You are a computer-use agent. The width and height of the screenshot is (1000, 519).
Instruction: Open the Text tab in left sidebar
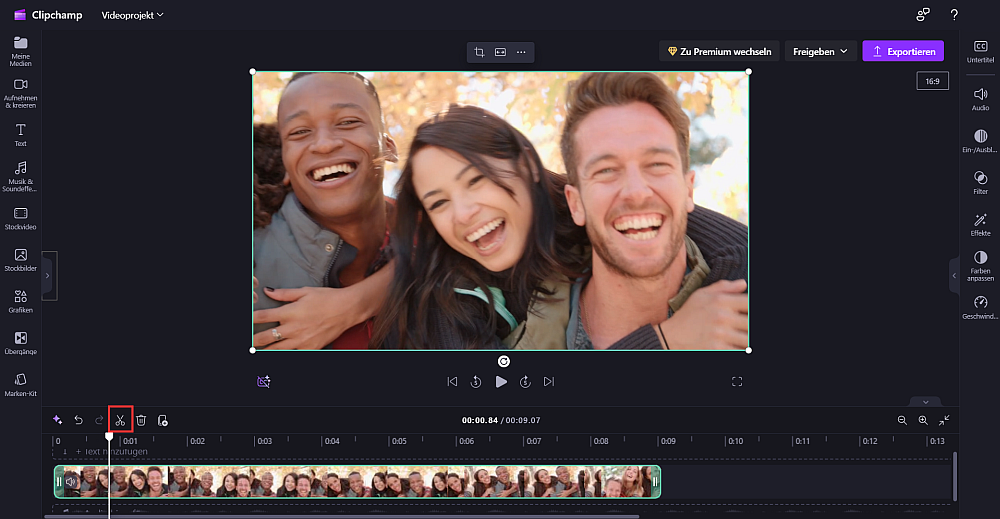click(x=20, y=135)
